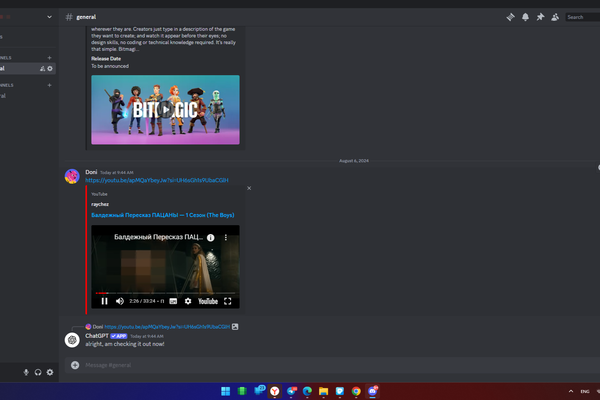Click the Search field in header
The height and width of the screenshot is (400, 600).
tap(582, 17)
